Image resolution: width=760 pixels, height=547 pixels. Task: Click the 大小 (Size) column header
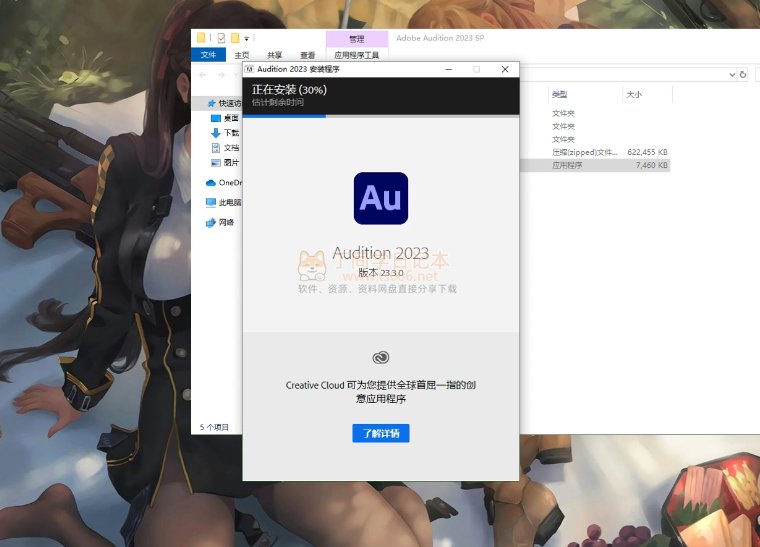(x=634, y=94)
